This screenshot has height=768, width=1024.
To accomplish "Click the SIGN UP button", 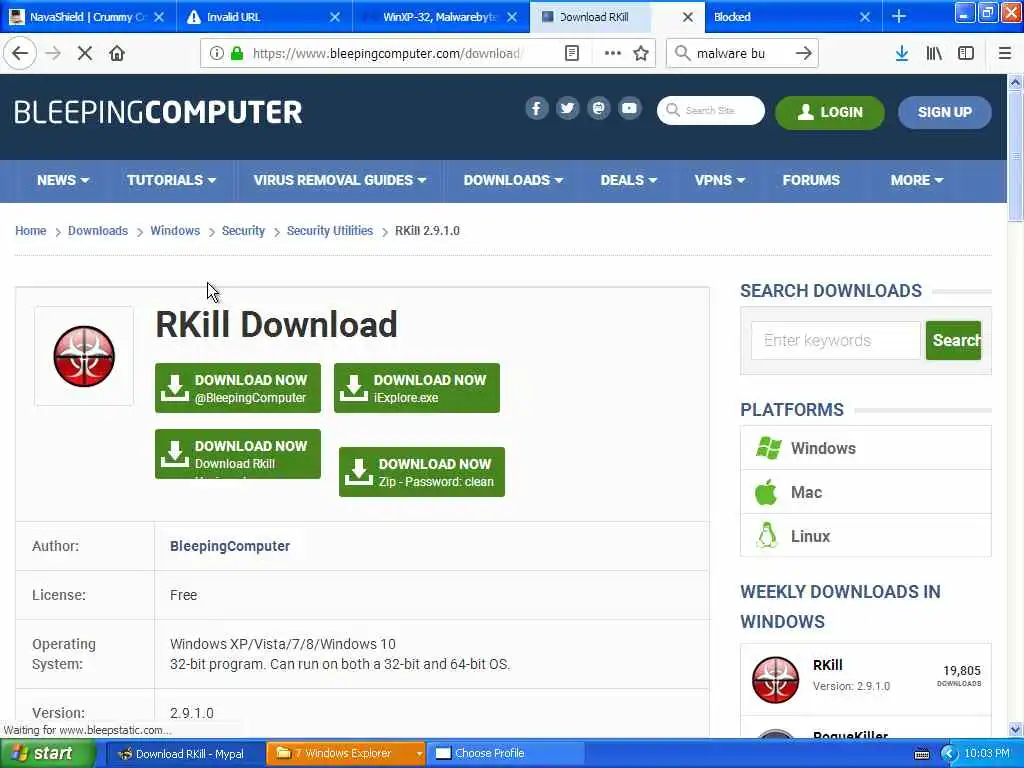I will [944, 112].
